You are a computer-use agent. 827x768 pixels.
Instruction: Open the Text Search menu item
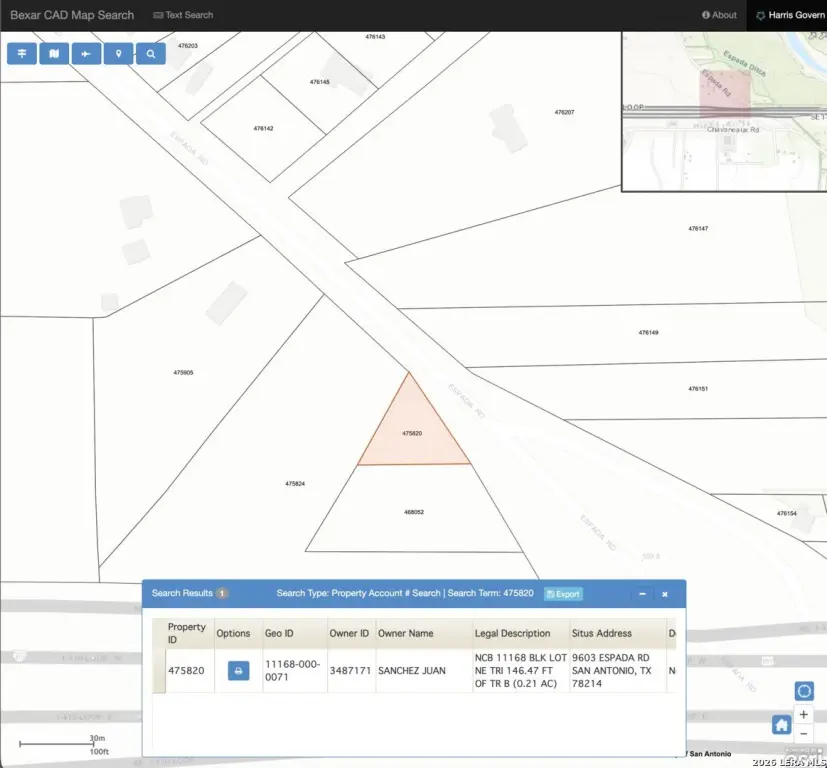click(183, 15)
